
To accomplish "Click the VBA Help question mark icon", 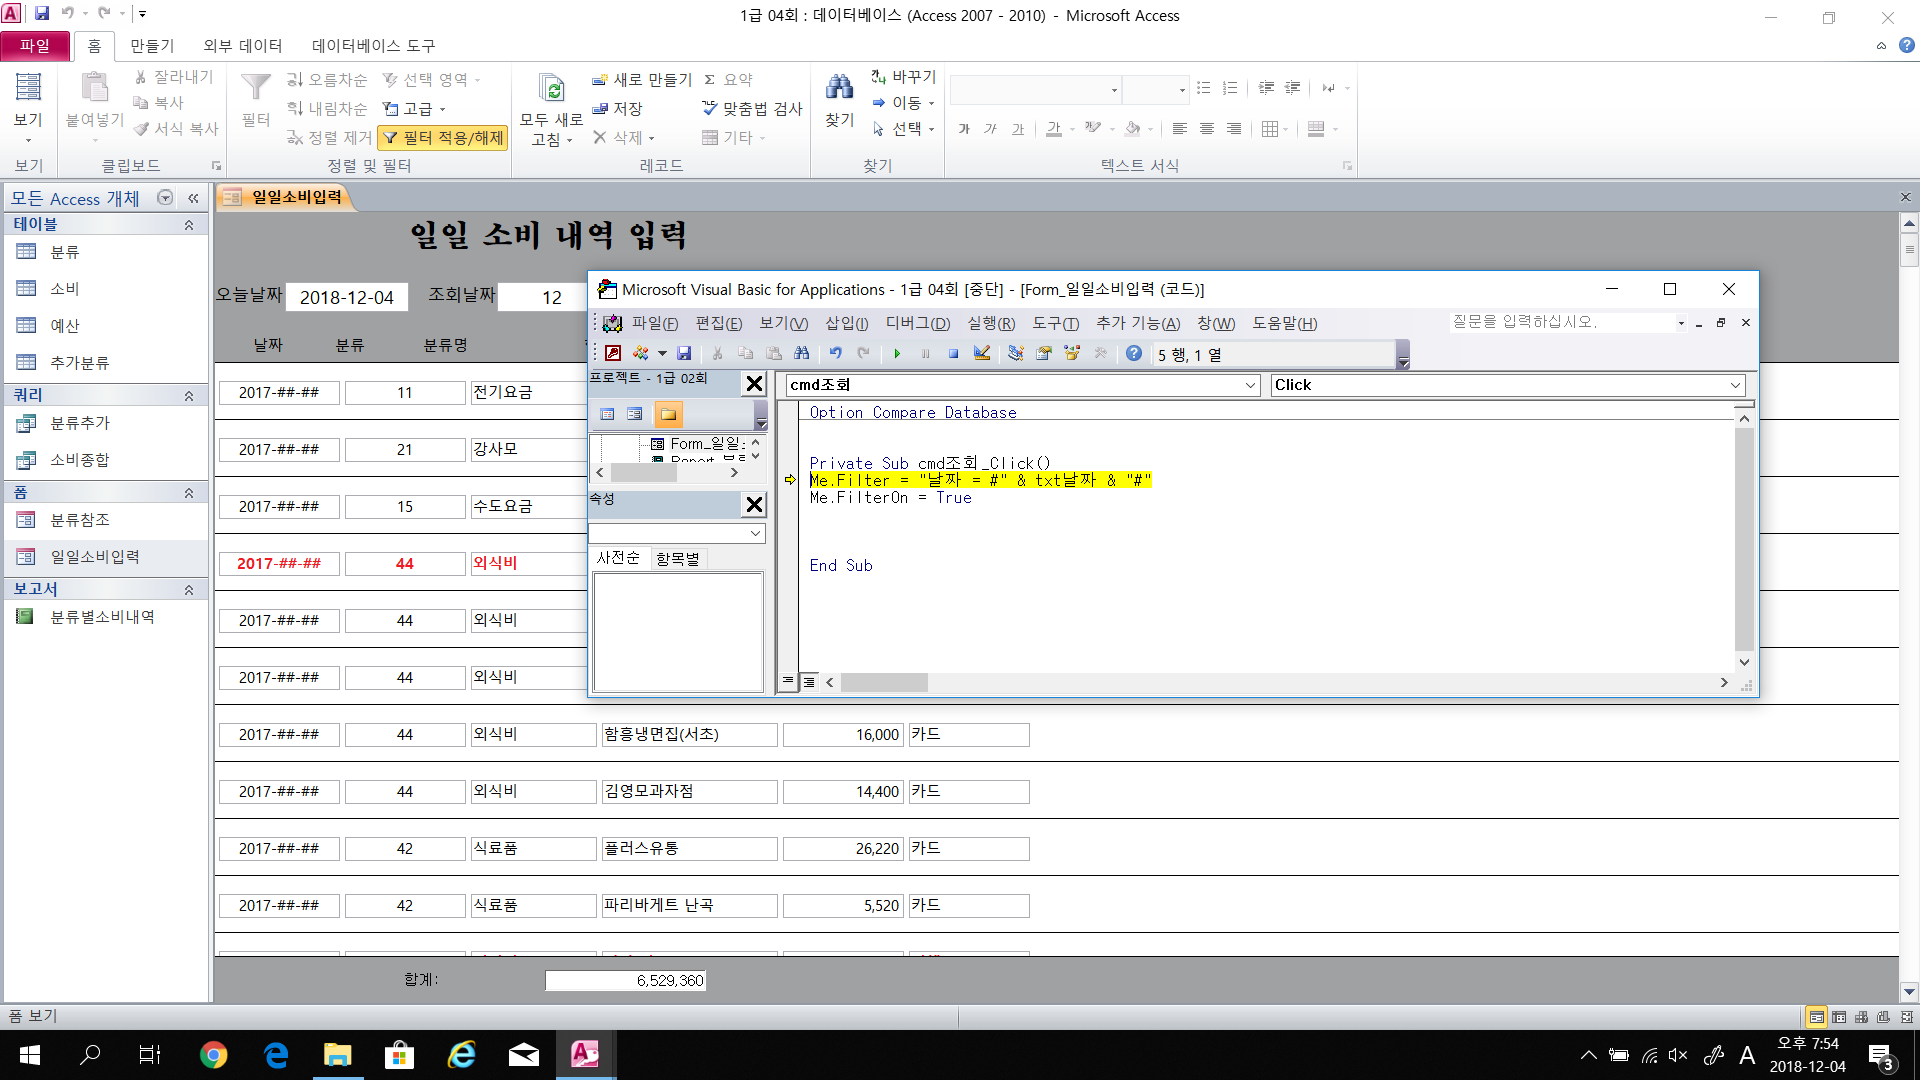I will [1133, 354].
